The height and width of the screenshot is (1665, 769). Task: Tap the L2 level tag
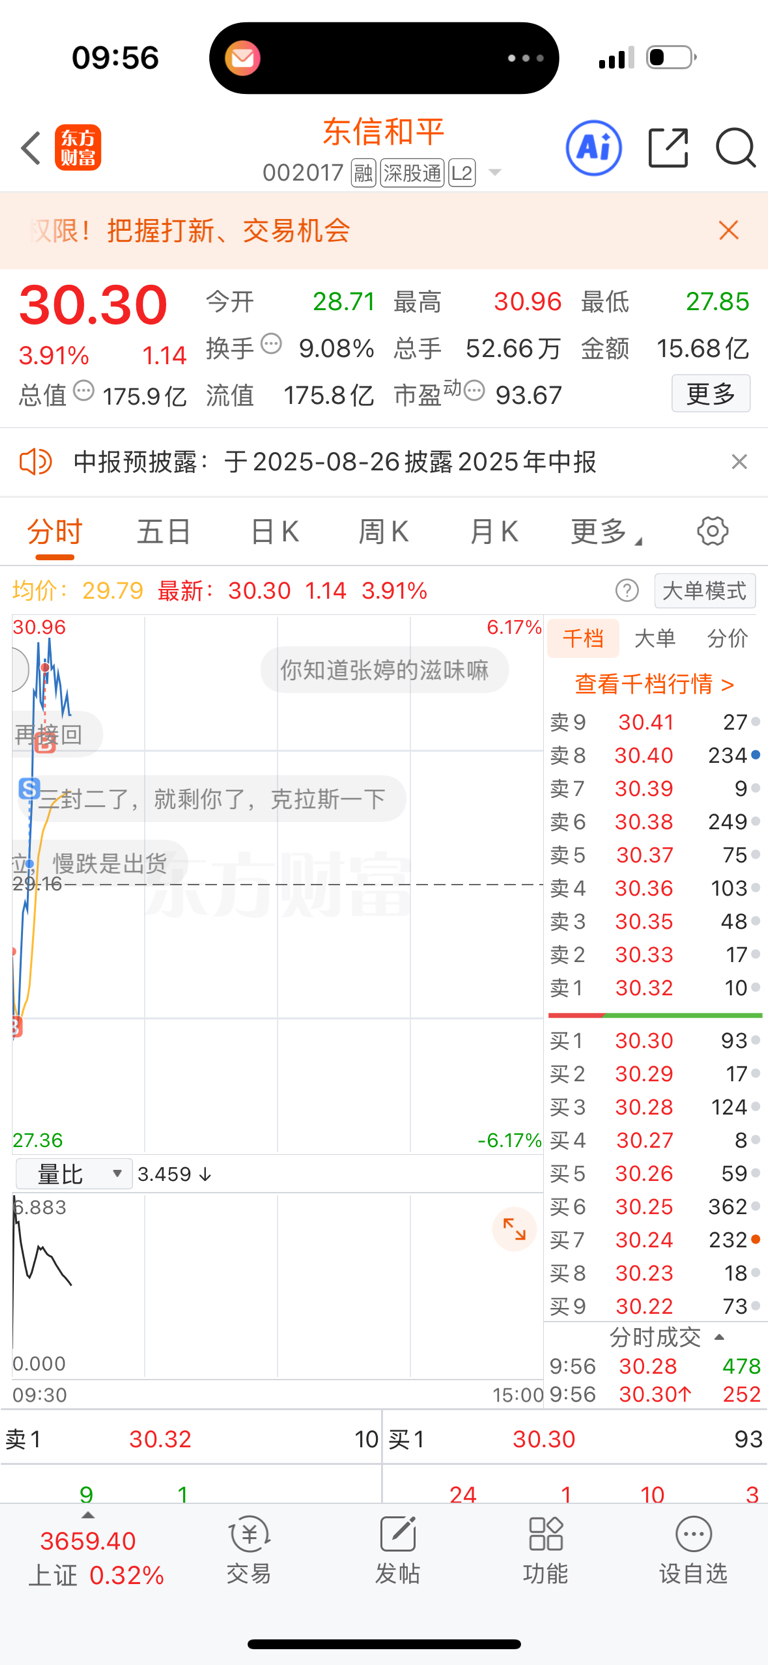pos(462,174)
